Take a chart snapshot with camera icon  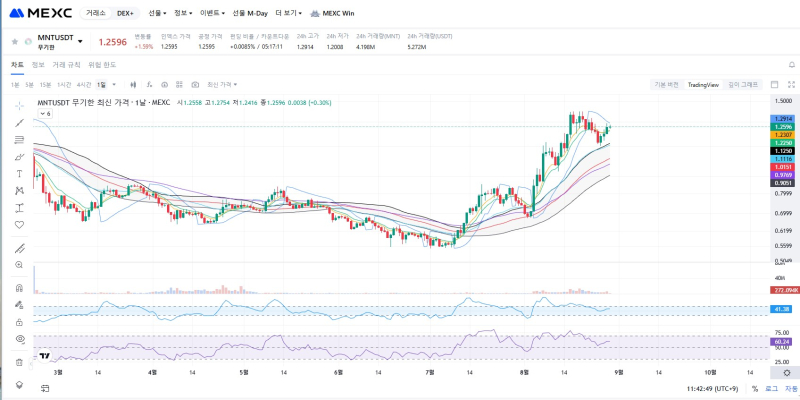(x=195, y=85)
